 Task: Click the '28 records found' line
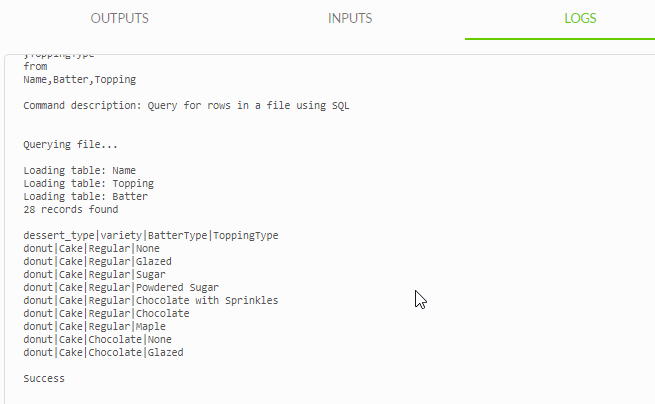[x=71, y=209]
